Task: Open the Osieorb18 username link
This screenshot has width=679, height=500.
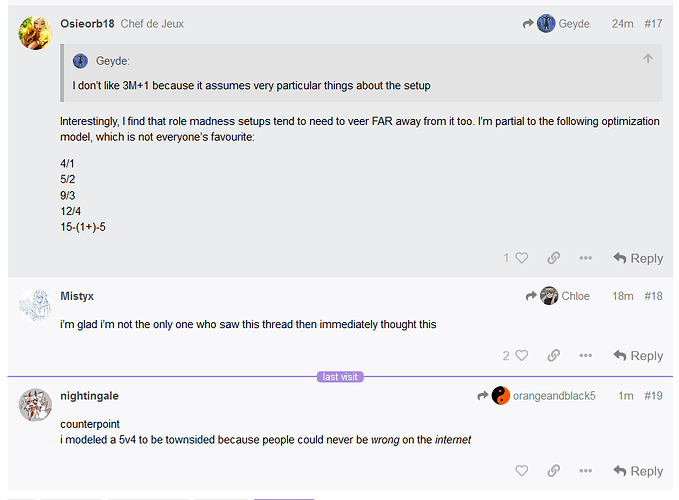Action: (x=87, y=23)
